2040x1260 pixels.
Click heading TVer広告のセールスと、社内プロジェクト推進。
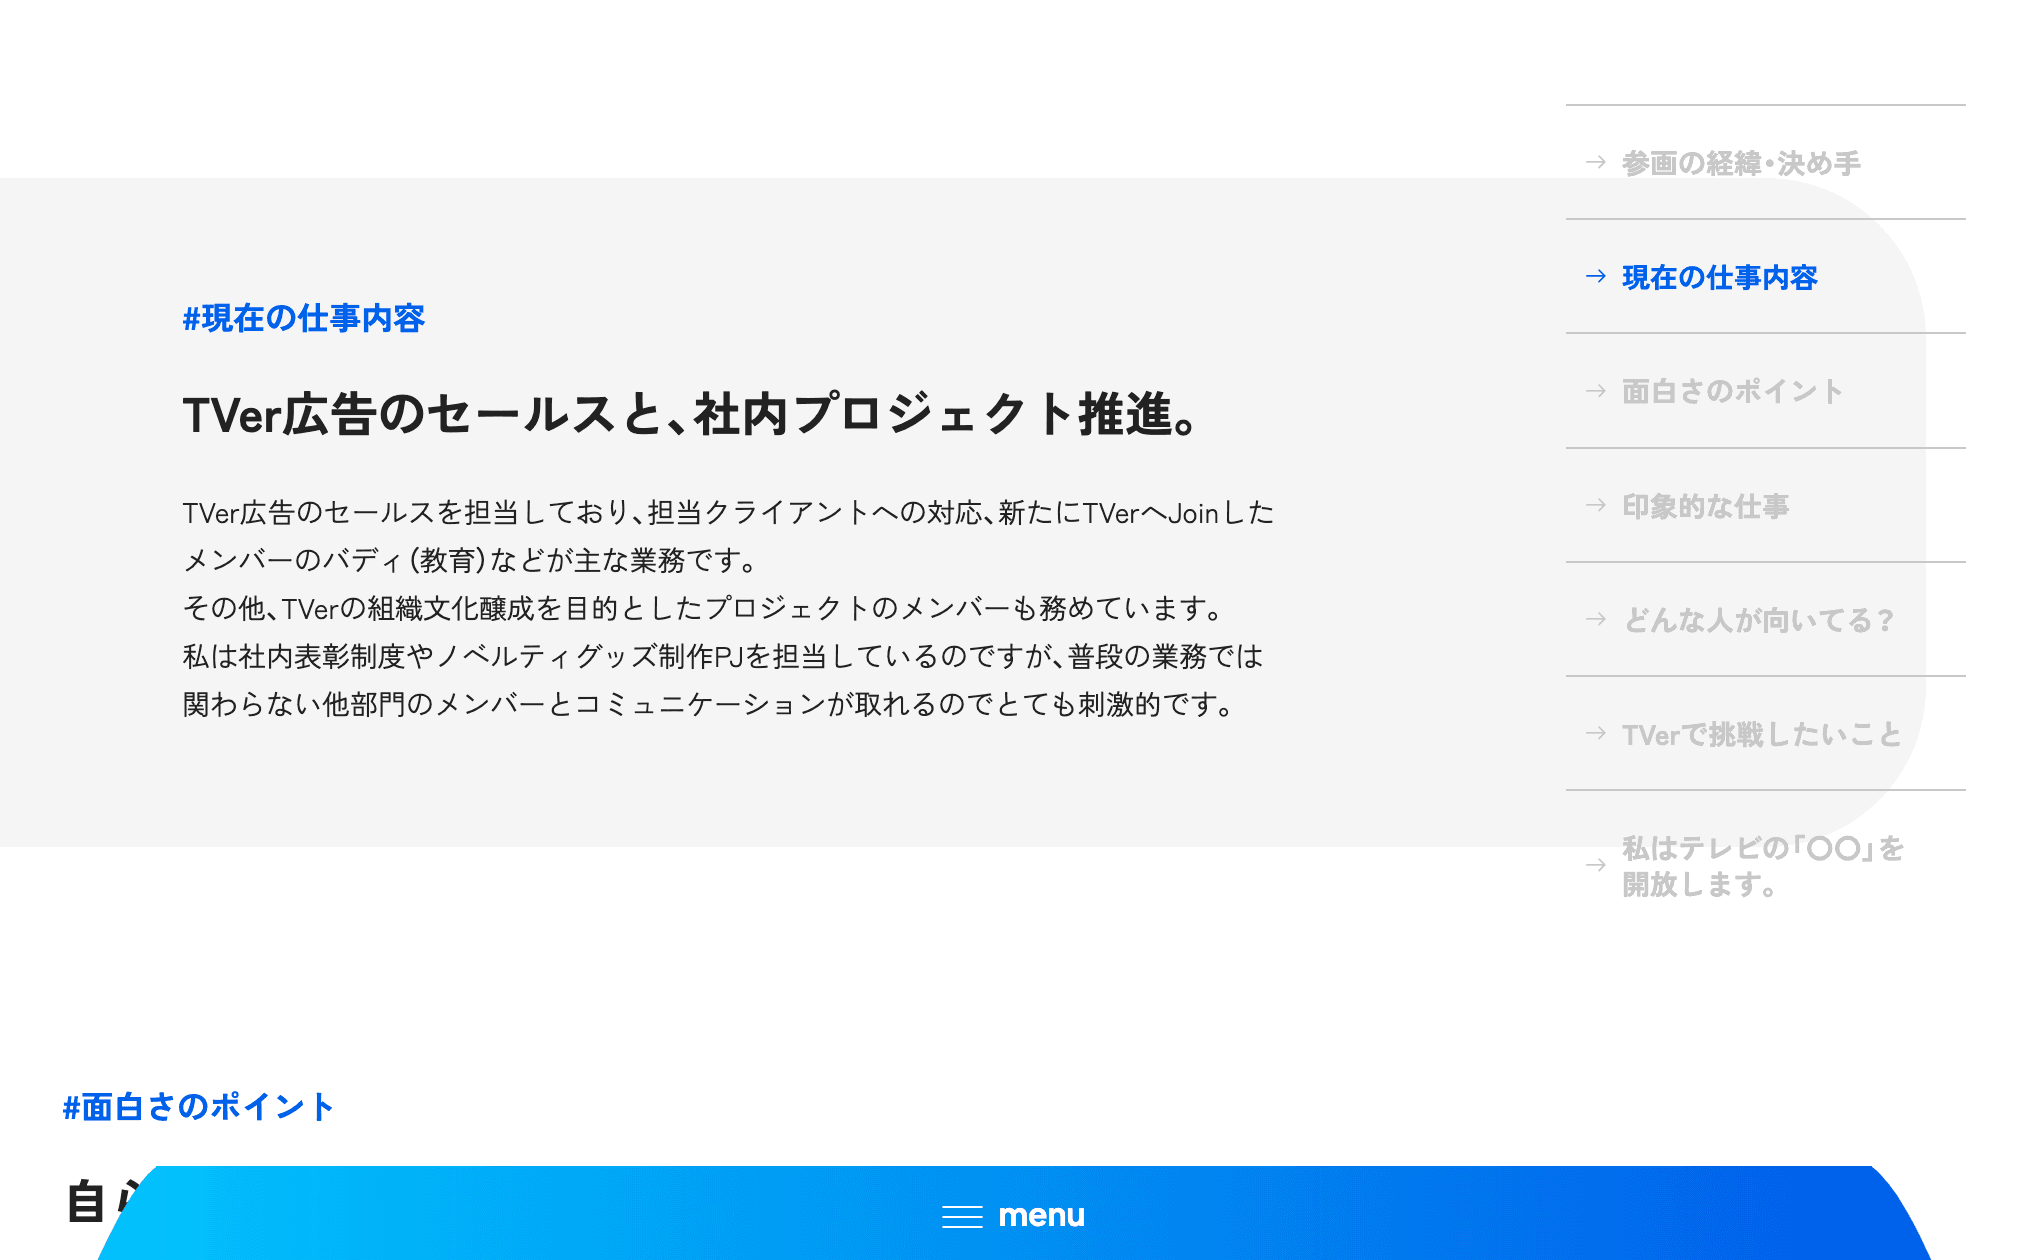[690, 414]
